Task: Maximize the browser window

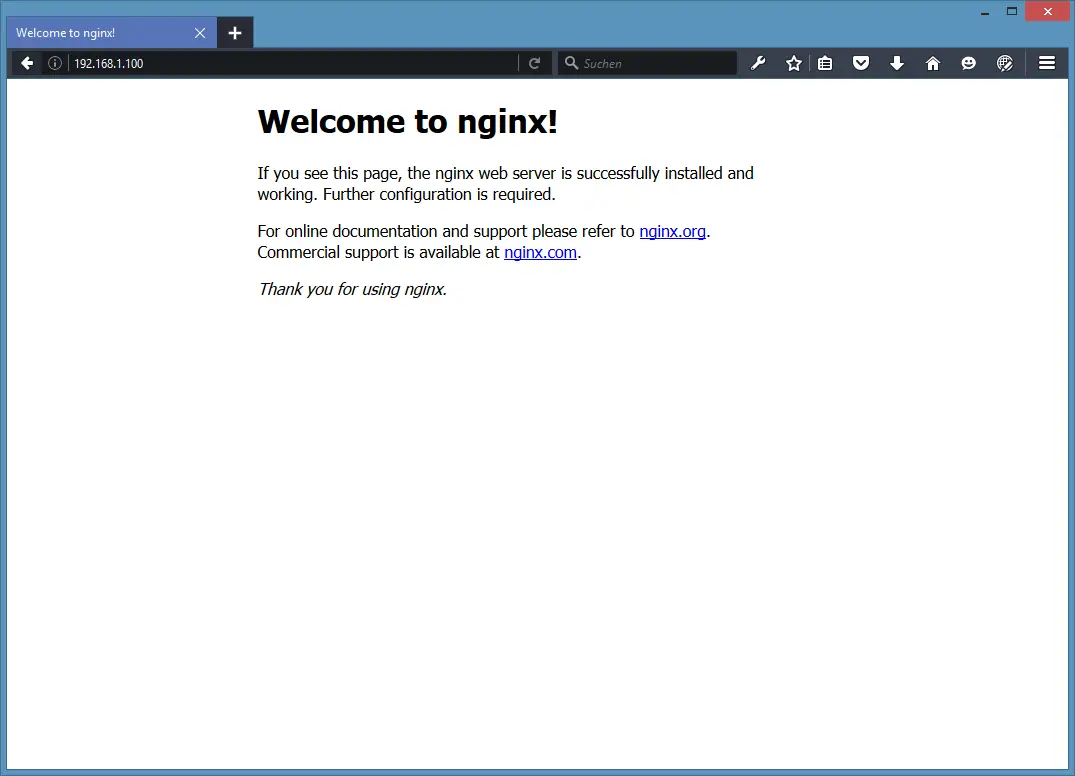Action: [x=1011, y=11]
